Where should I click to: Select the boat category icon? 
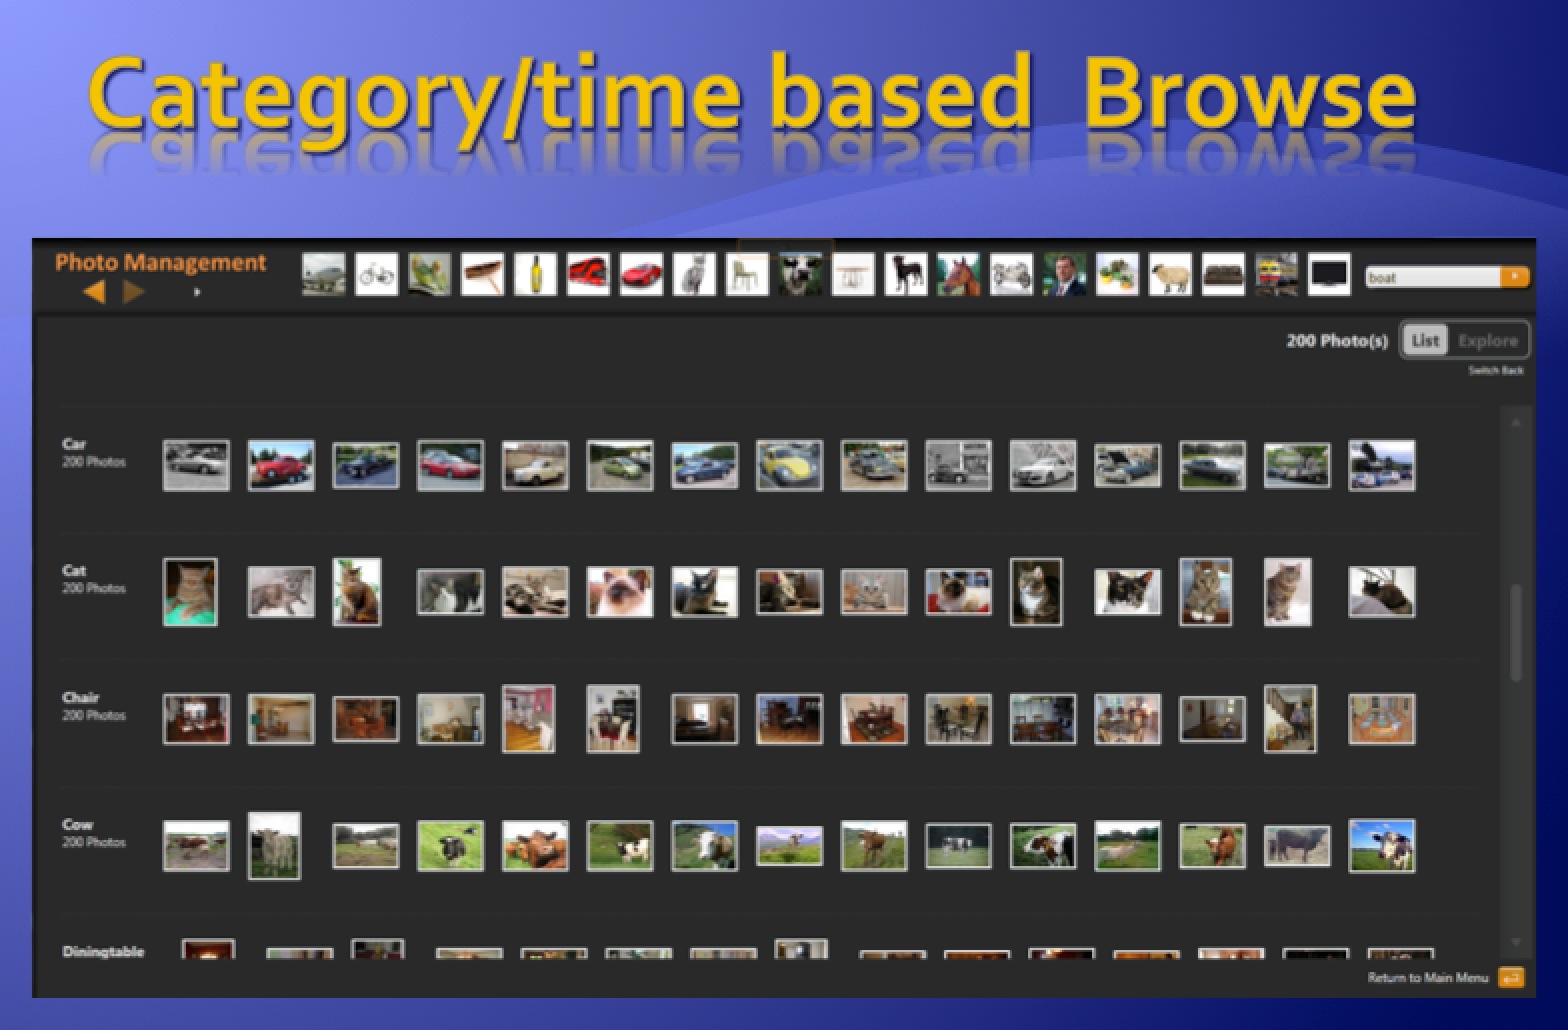tap(483, 274)
